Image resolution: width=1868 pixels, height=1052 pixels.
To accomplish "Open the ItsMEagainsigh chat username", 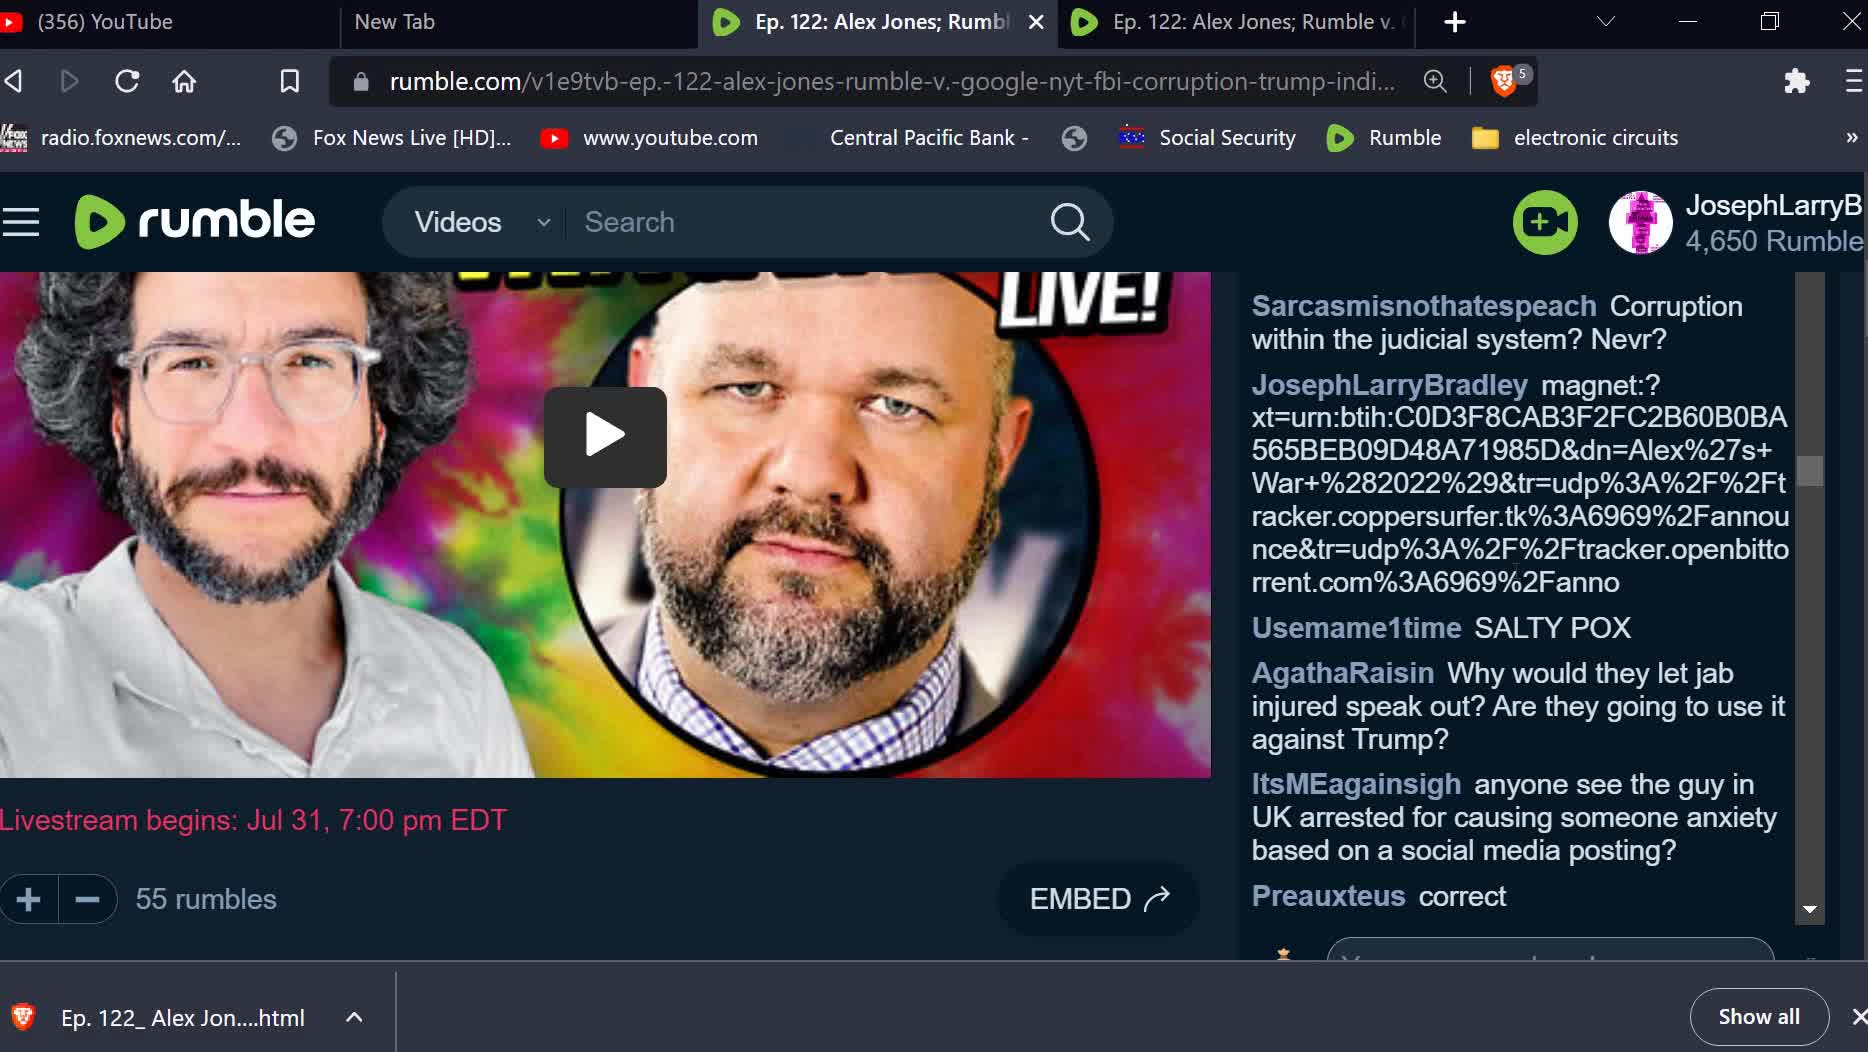I will point(1356,784).
